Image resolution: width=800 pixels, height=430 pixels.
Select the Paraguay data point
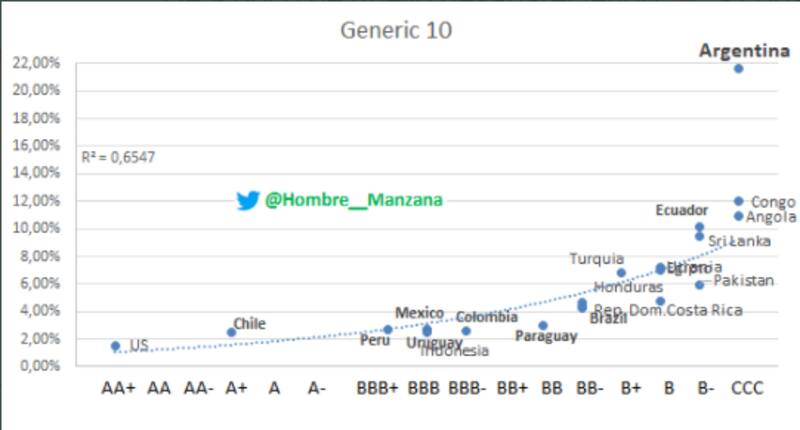point(542,326)
